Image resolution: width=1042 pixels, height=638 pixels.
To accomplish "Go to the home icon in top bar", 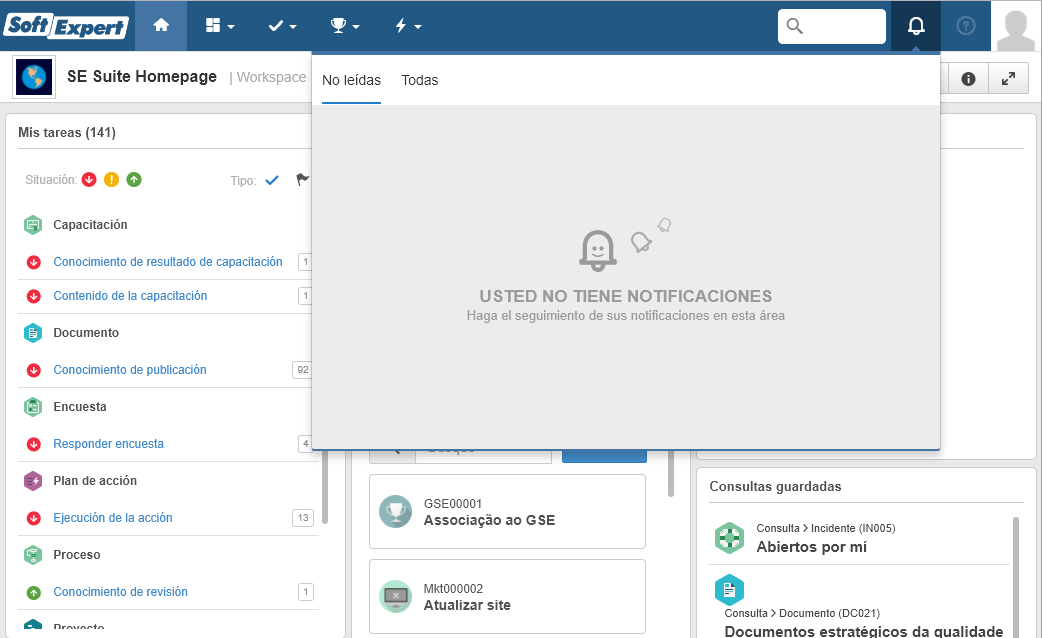I will tap(161, 26).
